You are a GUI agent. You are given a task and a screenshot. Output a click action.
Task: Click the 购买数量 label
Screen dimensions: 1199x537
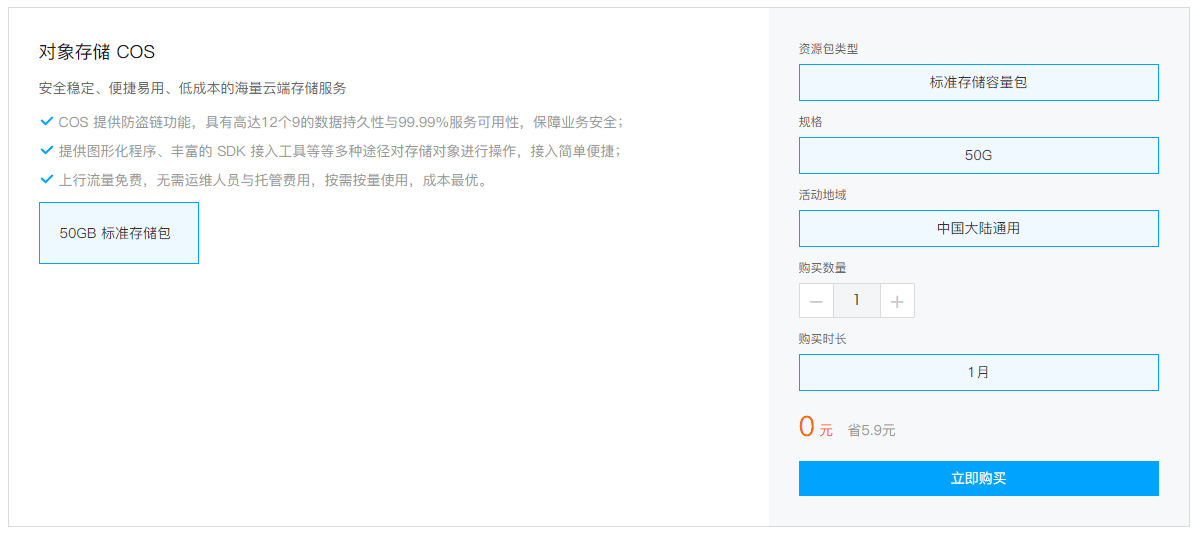(x=822, y=267)
